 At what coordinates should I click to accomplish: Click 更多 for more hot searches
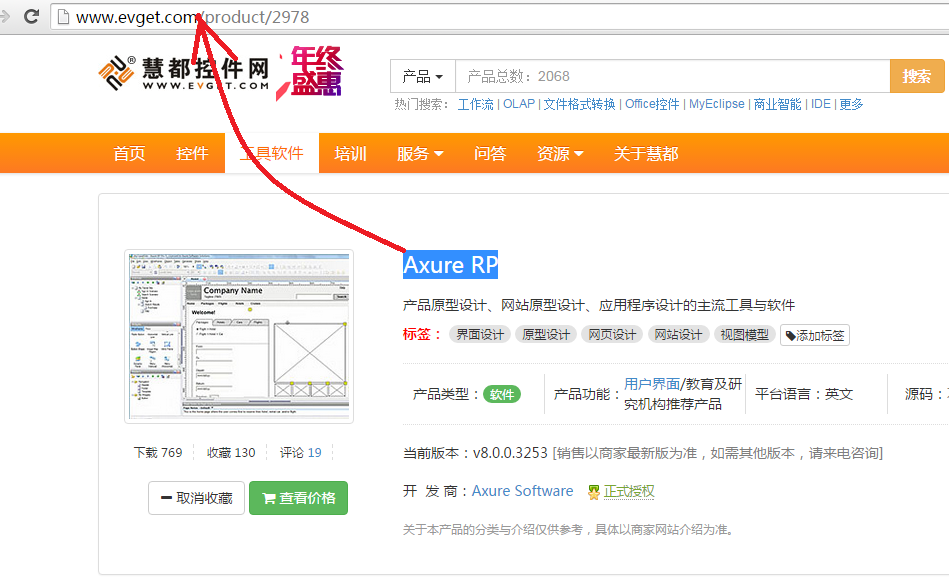coord(851,104)
